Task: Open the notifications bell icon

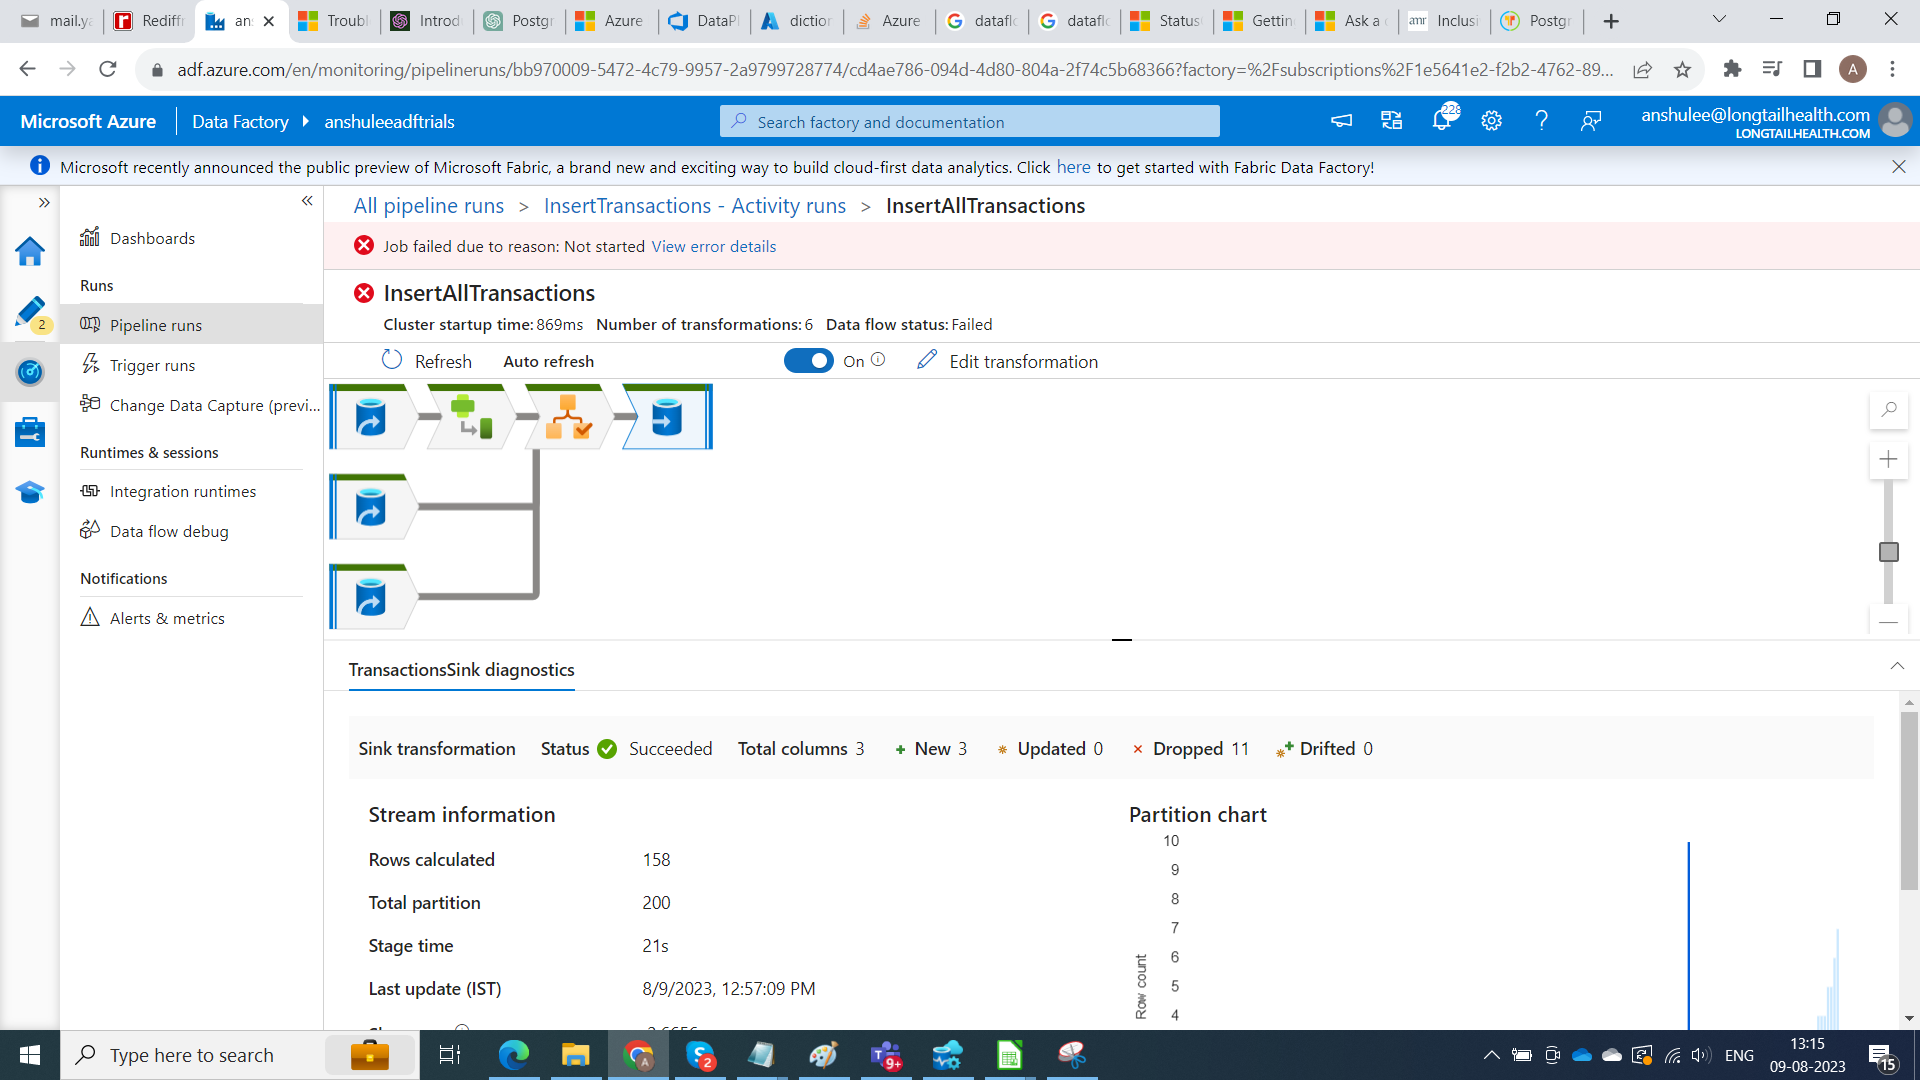Action: pos(1441,121)
